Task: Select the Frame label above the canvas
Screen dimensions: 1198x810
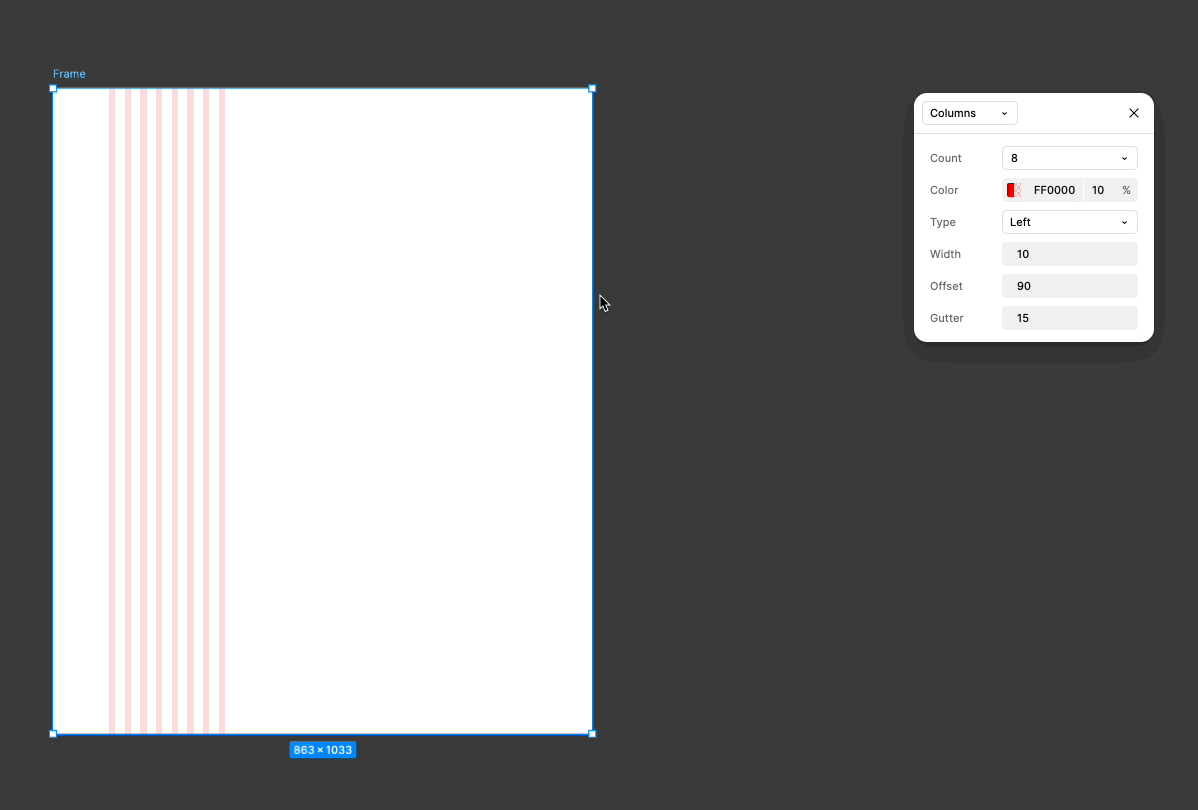Action: pyautogui.click(x=69, y=73)
